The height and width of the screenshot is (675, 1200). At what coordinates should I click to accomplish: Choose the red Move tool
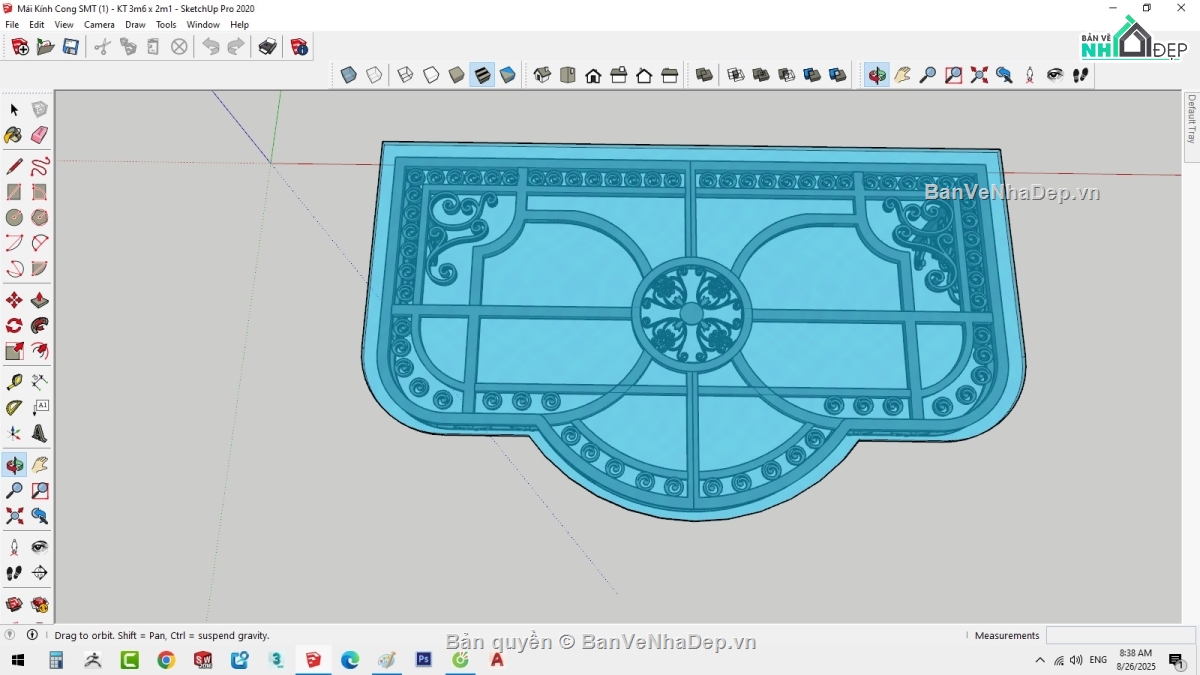pyautogui.click(x=14, y=300)
